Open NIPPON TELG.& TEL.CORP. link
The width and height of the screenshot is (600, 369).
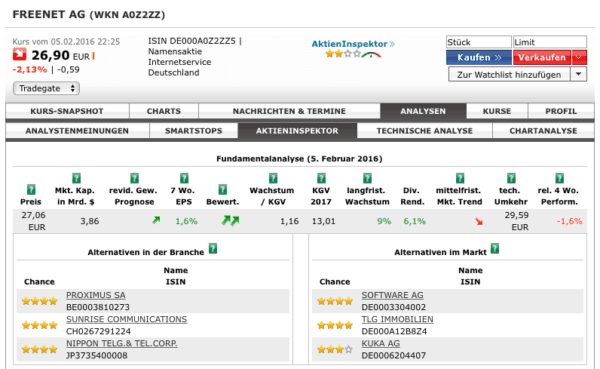coord(122,343)
